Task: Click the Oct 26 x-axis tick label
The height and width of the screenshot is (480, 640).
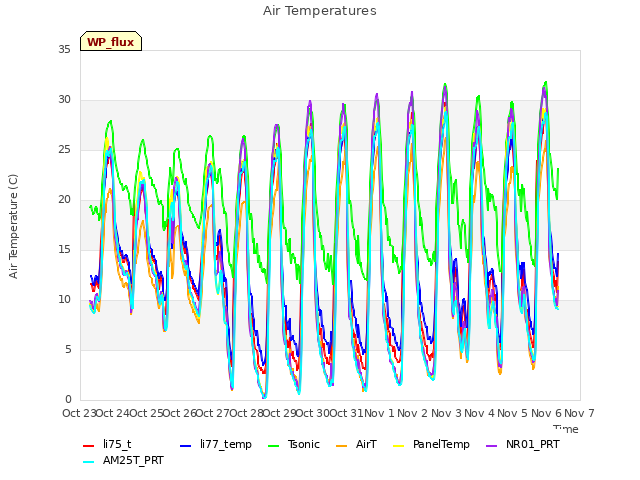Action: pos(180,413)
